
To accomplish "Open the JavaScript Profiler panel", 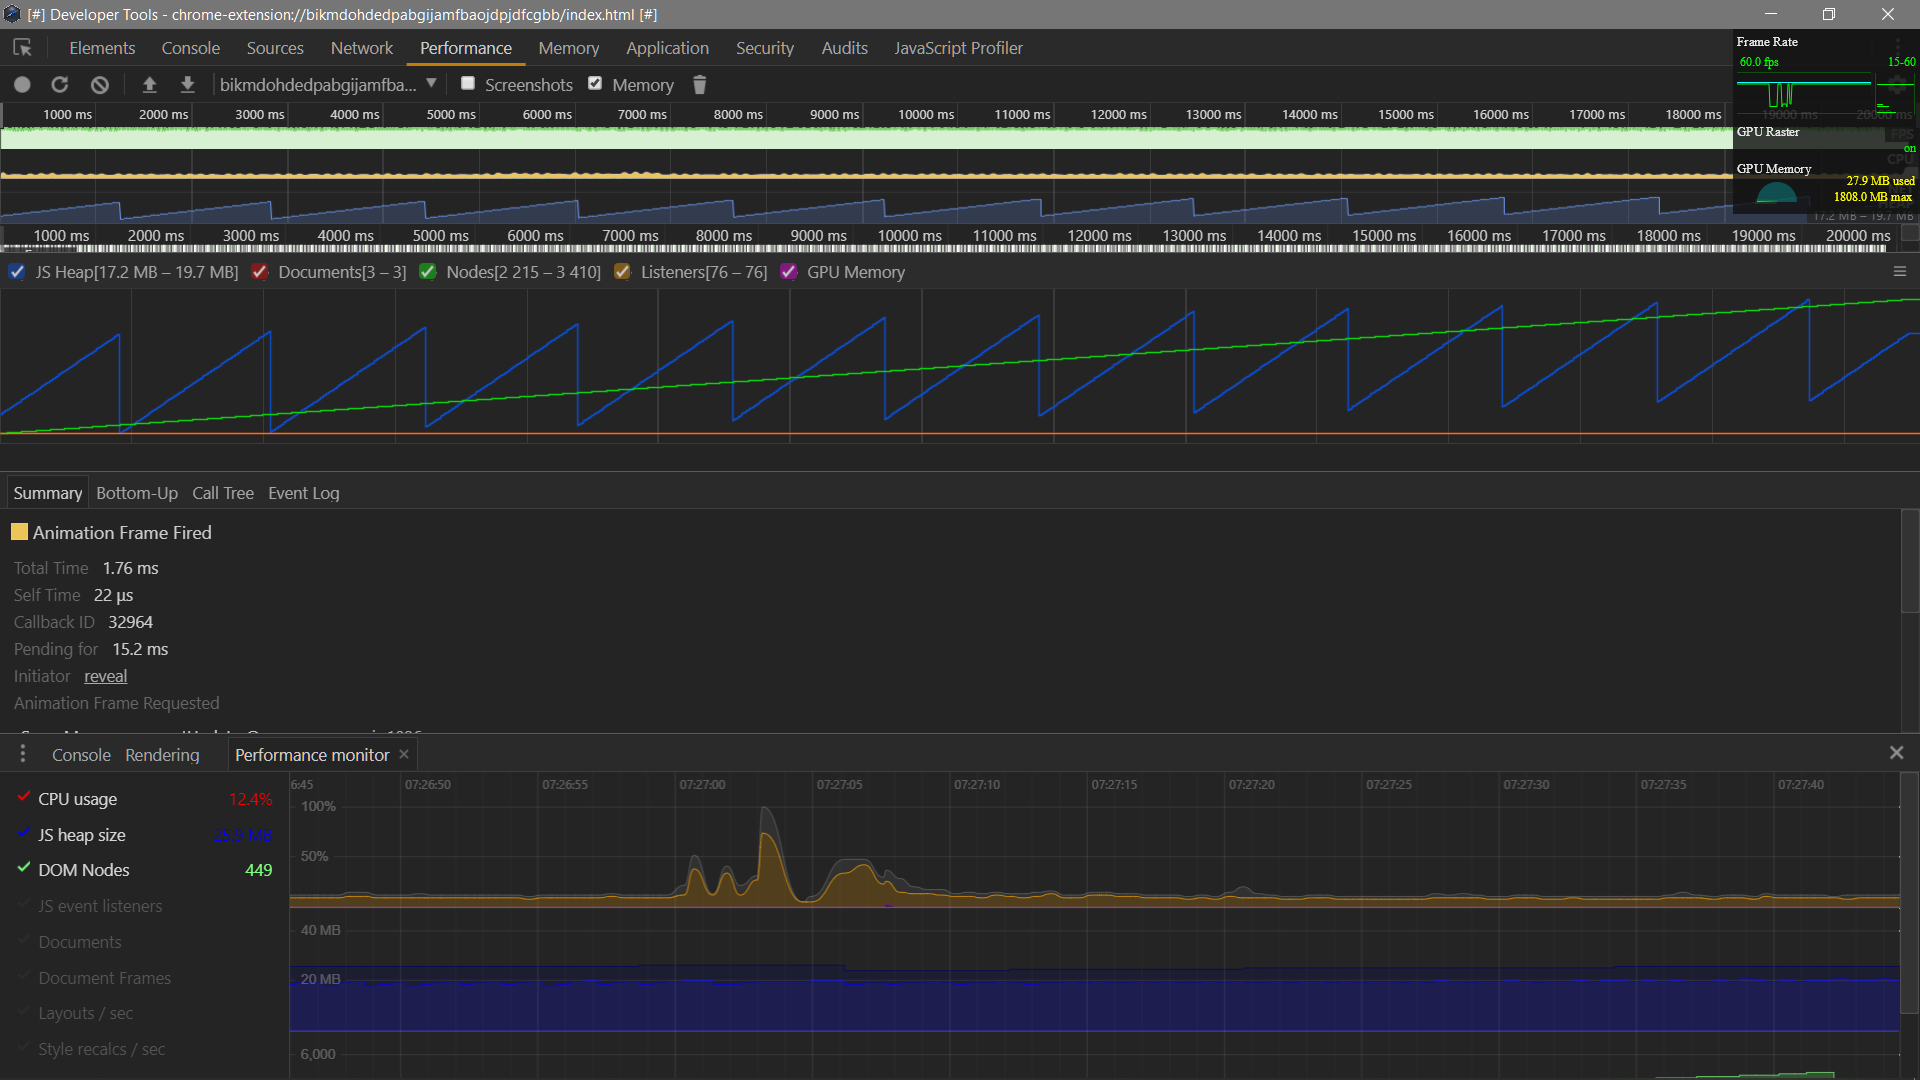I will point(958,48).
